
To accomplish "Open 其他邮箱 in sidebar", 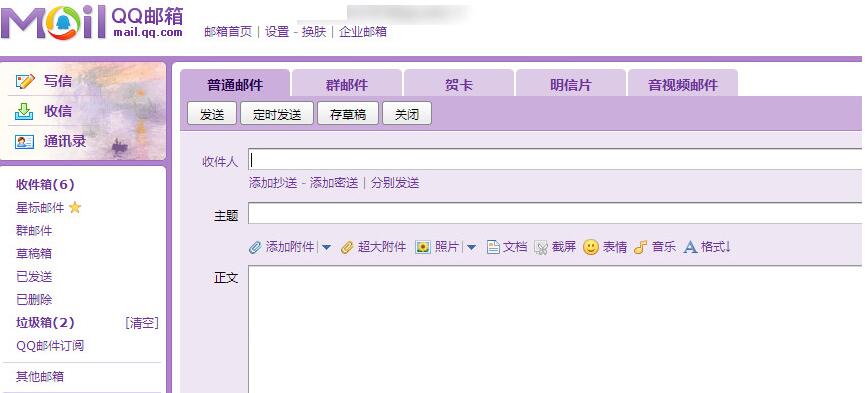I will pos(40,376).
